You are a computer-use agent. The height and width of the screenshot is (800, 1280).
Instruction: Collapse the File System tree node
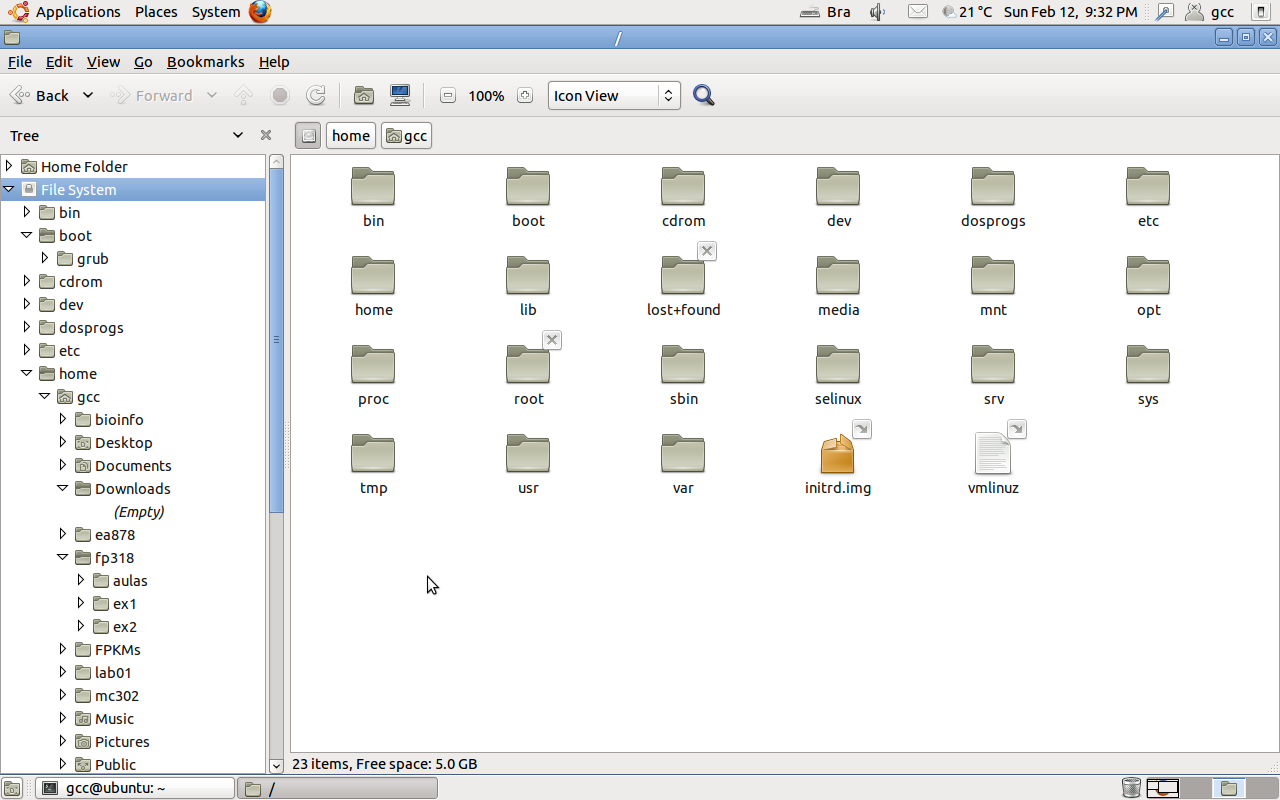(x=9, y=189)
